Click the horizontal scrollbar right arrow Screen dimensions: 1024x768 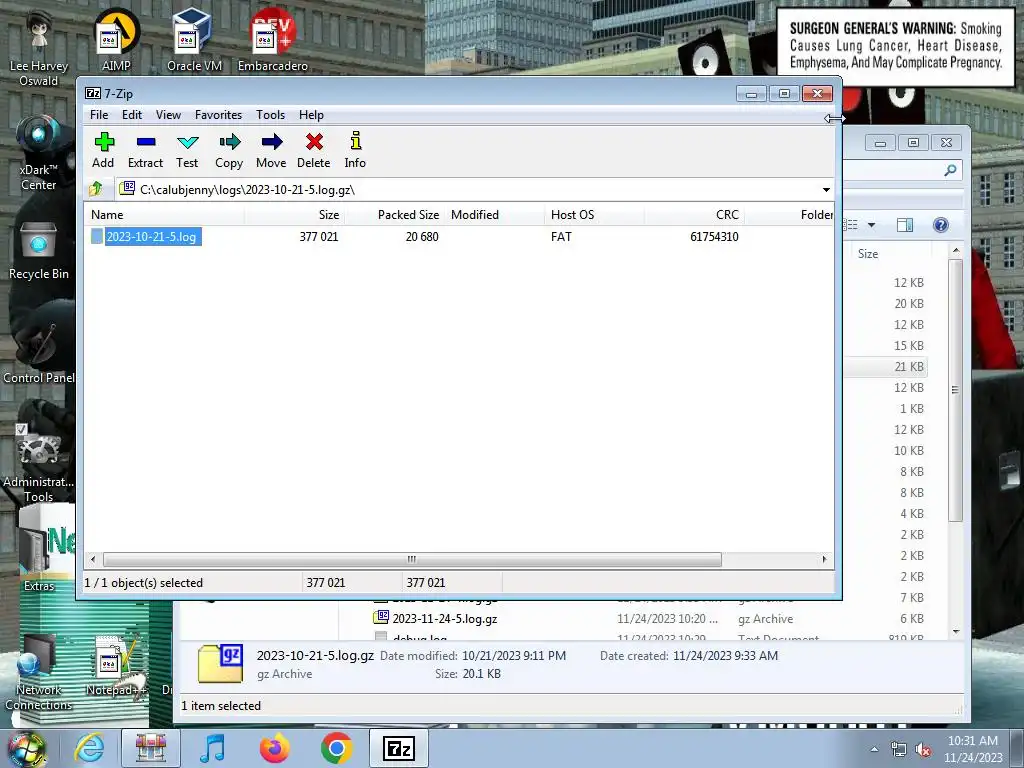coord(824,559)
